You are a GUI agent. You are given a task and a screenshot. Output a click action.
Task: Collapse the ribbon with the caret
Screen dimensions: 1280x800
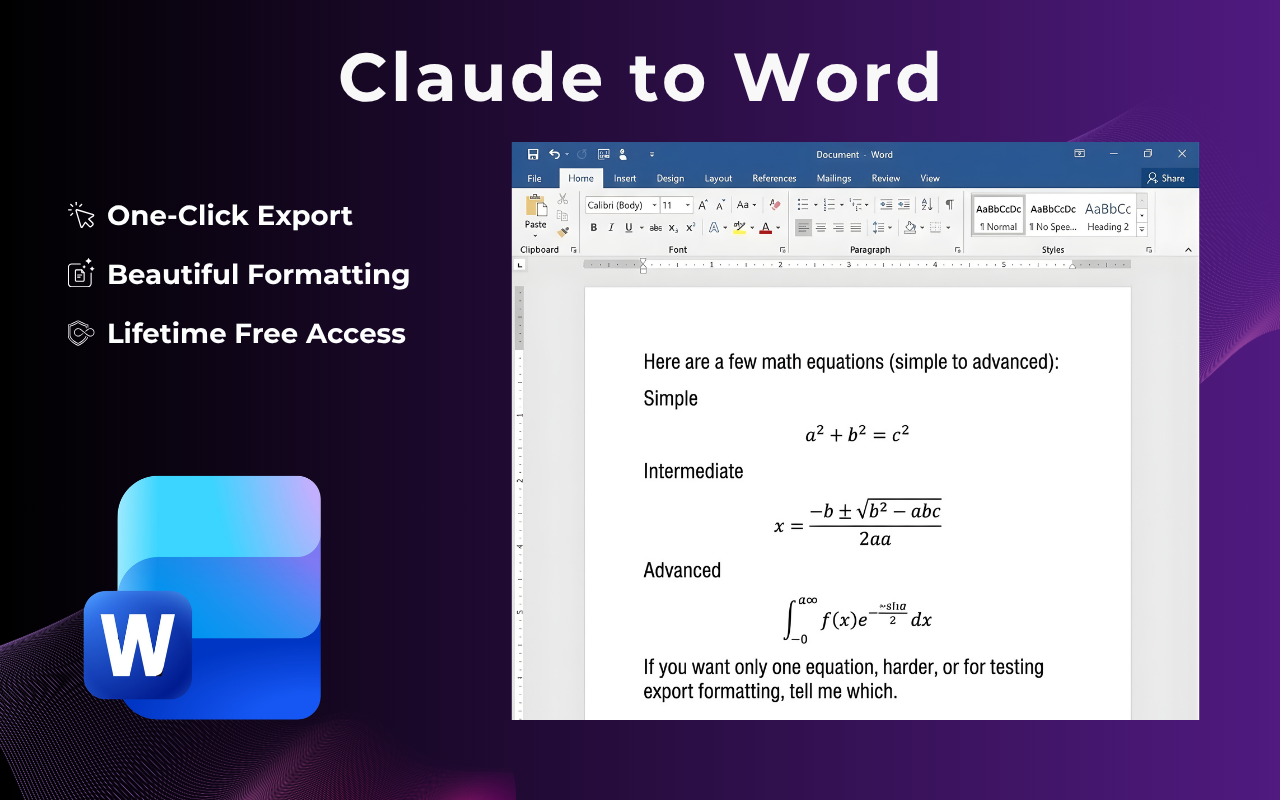[1188, 250]
